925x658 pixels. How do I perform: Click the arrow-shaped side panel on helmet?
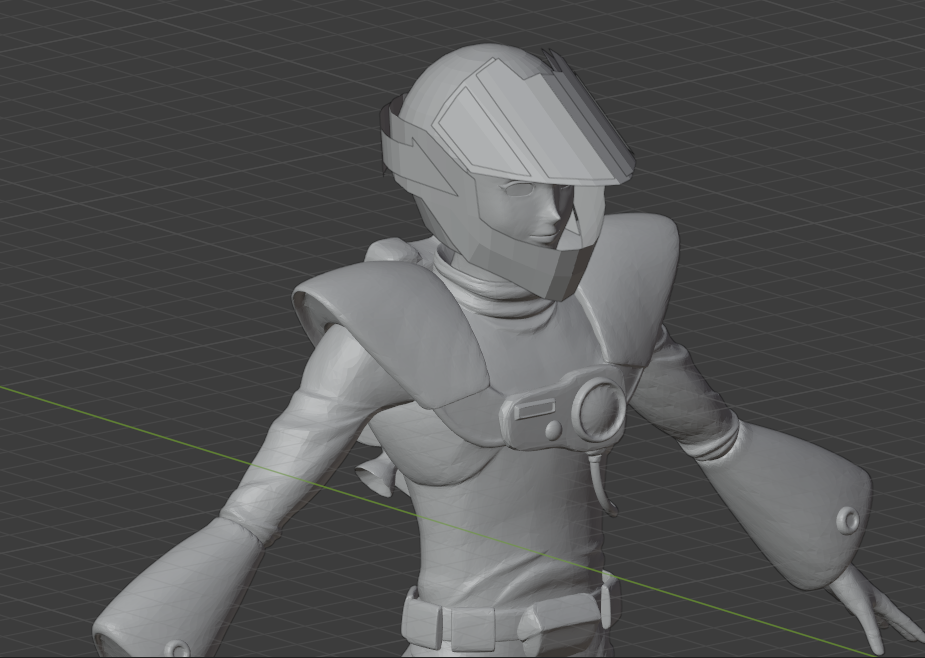[x=435, y=168]
